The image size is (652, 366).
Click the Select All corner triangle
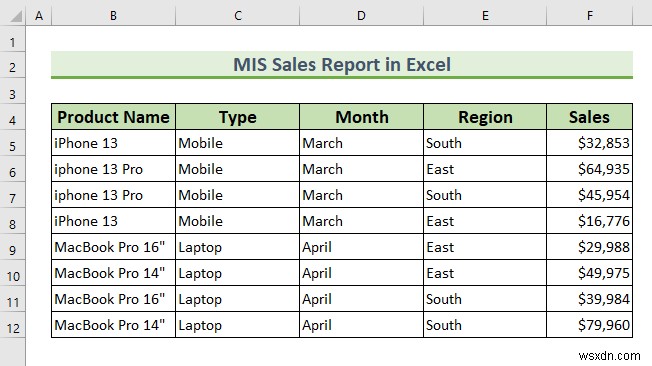pos(16,16)
